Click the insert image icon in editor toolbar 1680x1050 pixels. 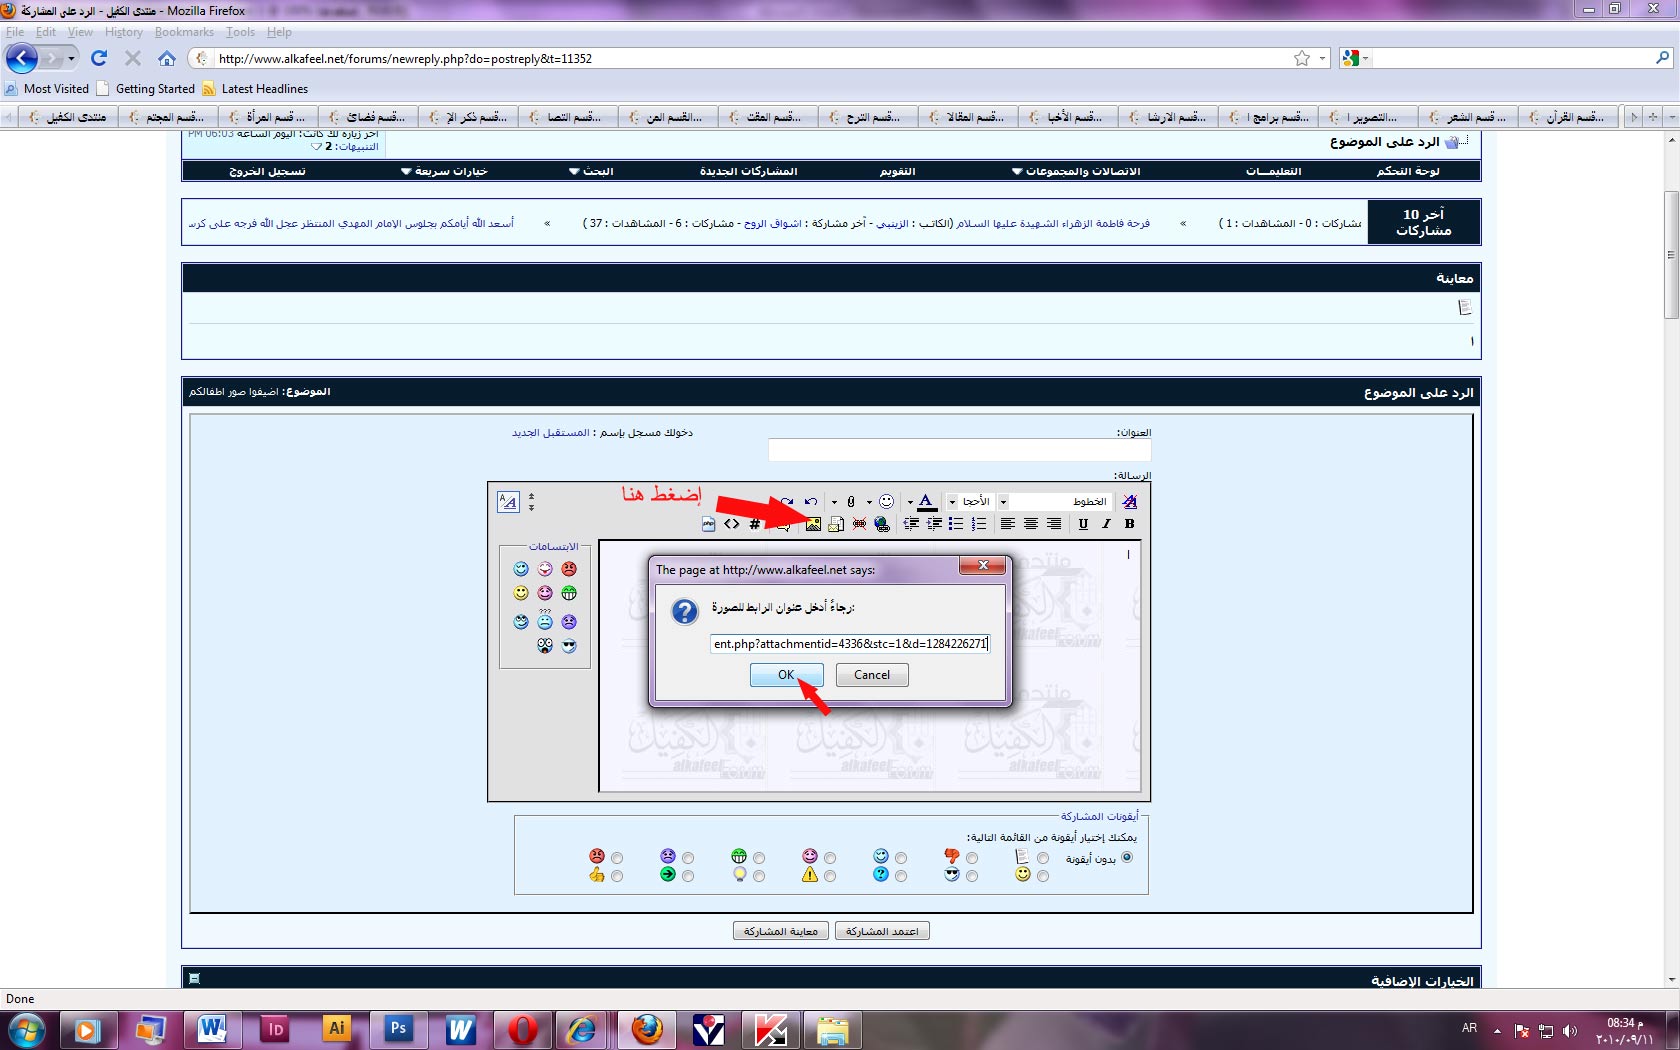coord(813,524)
